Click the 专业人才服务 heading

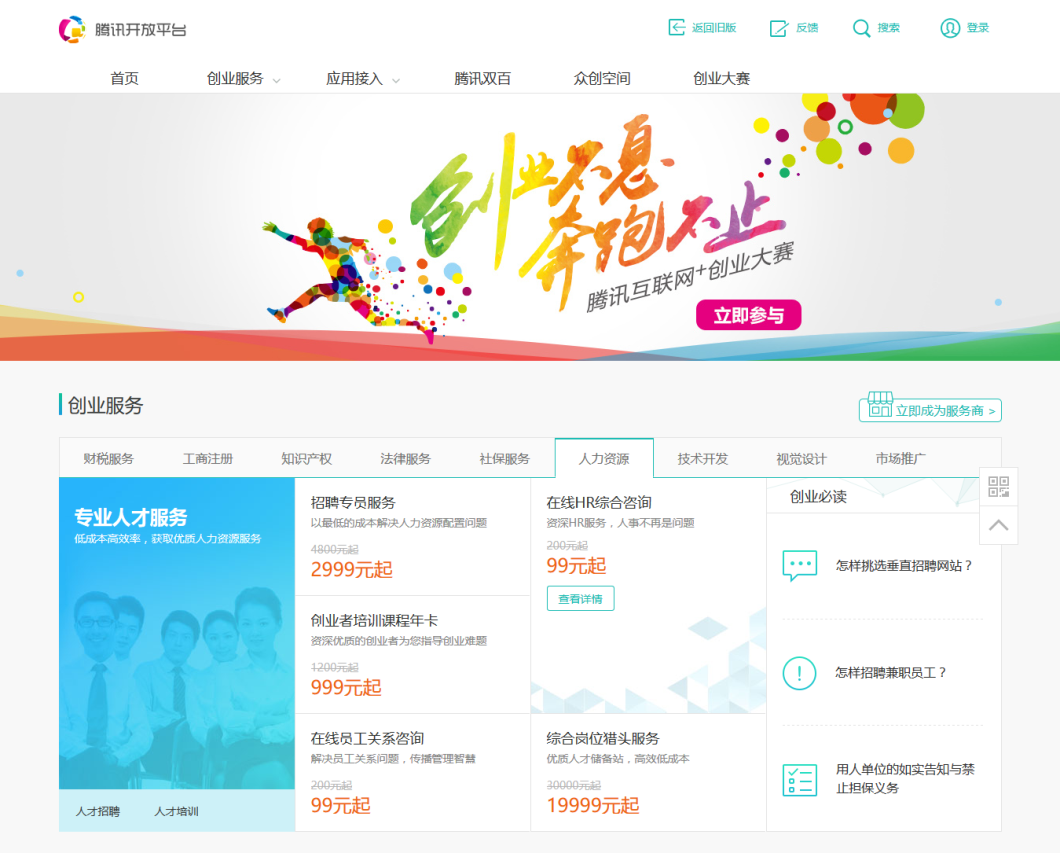click(x=130, y=517)
